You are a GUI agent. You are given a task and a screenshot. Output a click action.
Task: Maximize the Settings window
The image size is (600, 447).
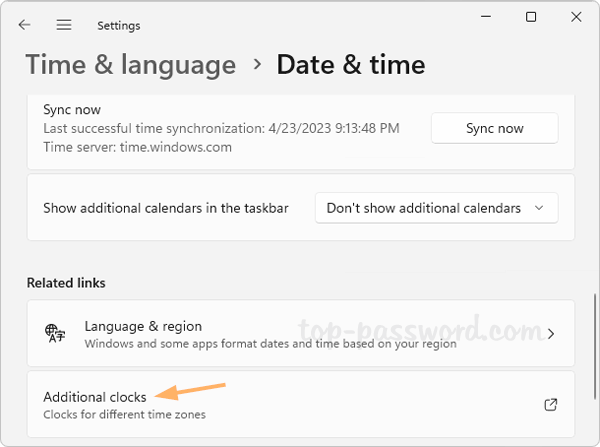click(531, 17)
